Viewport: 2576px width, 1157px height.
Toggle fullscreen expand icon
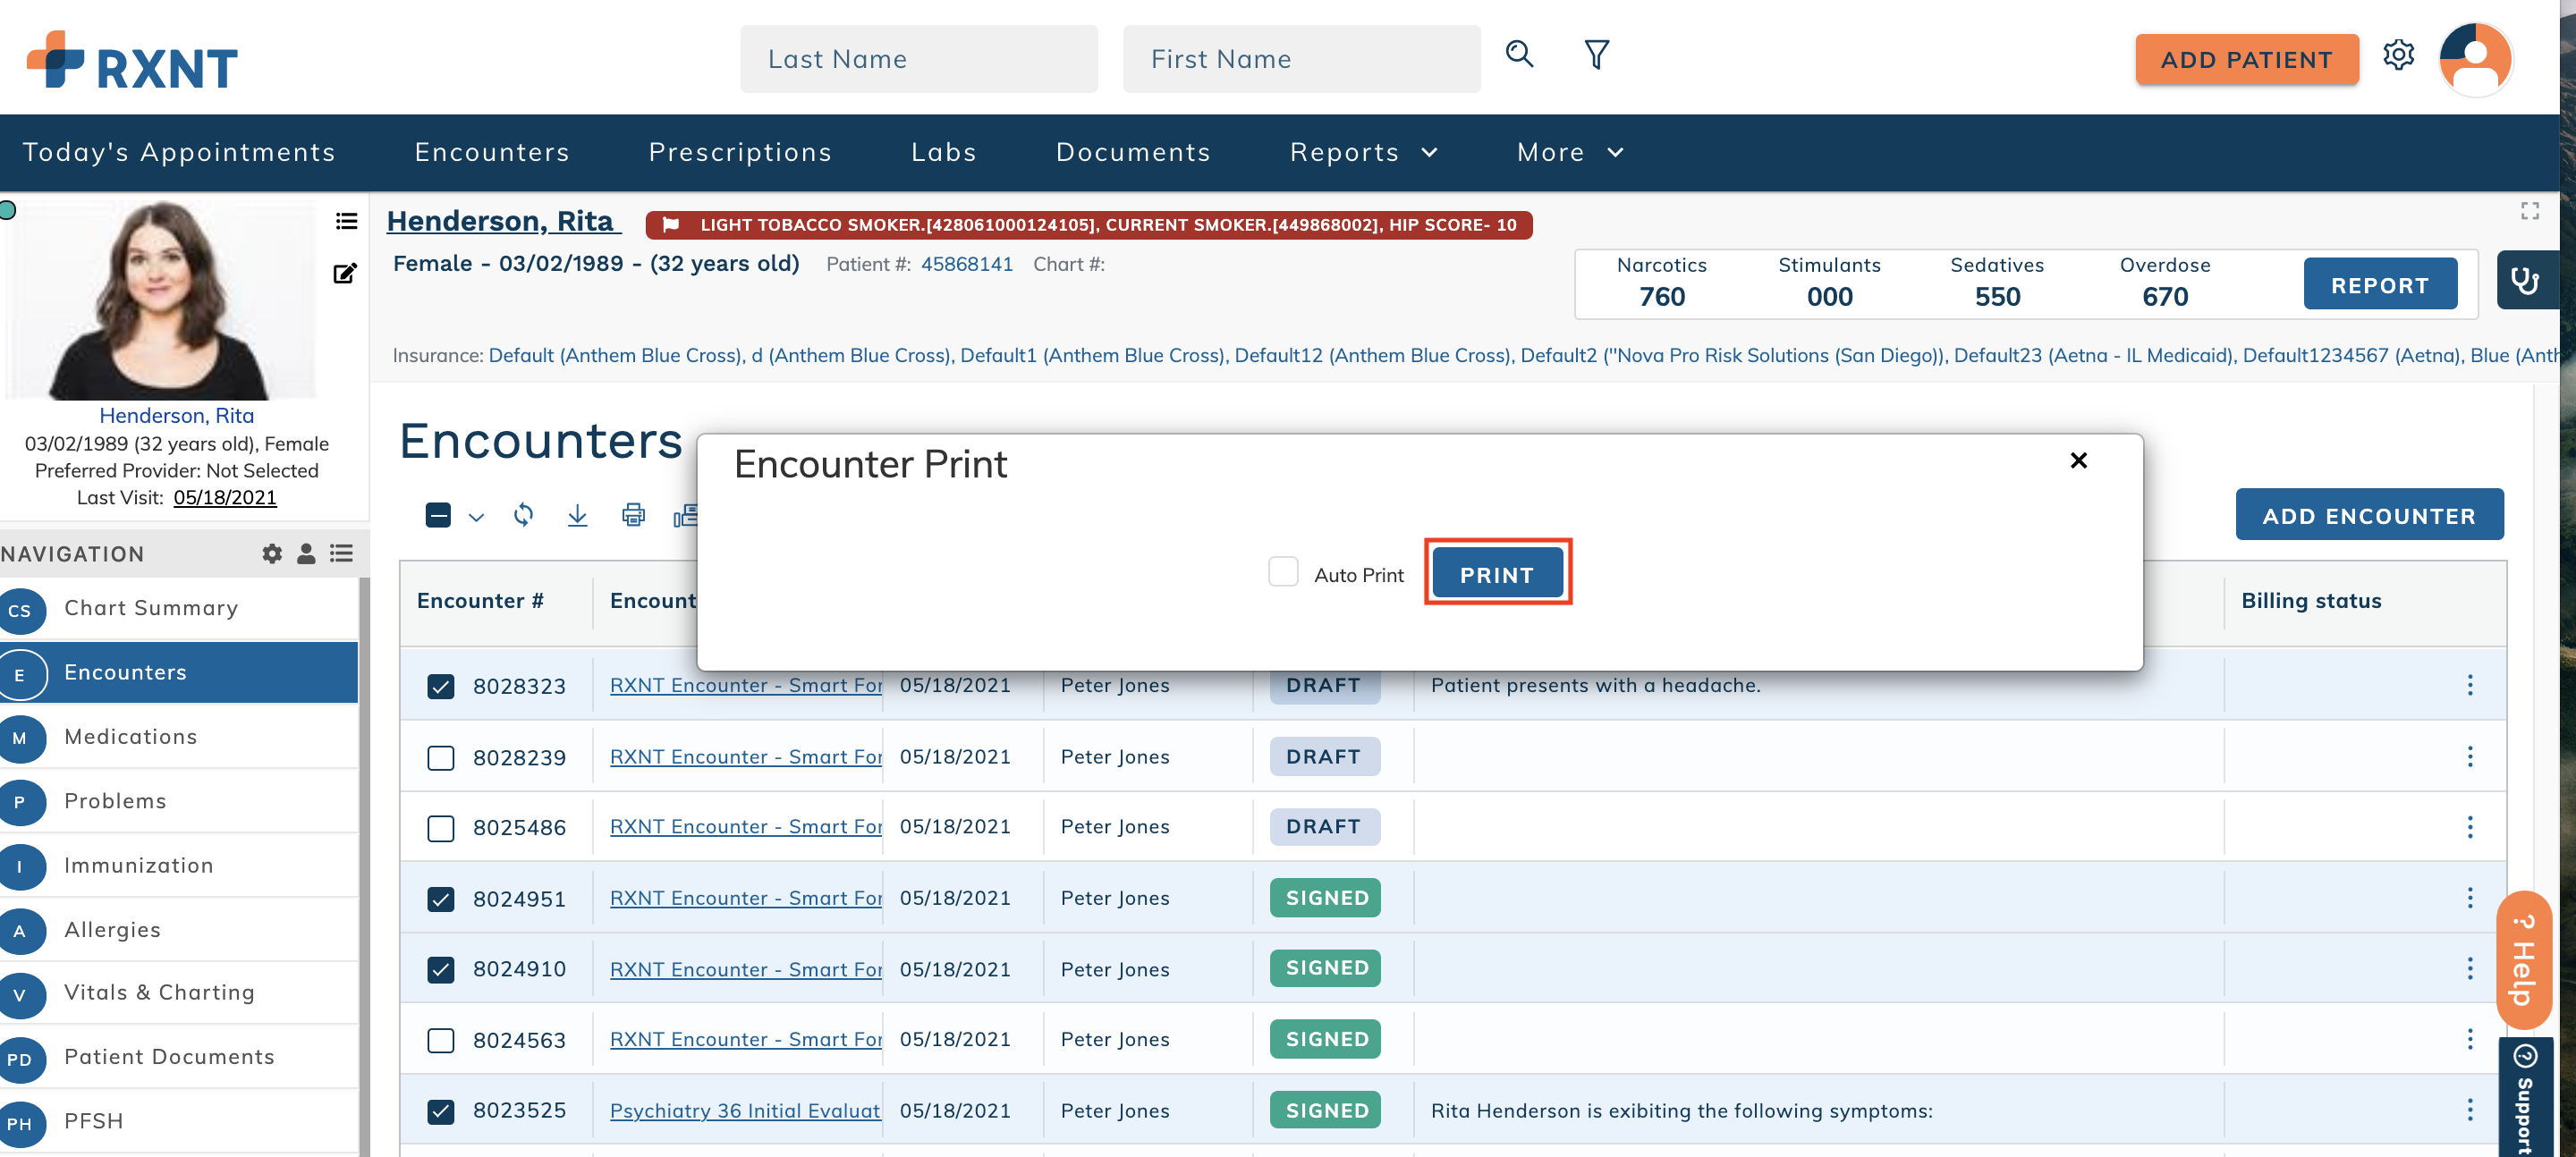pos(2530,211)
